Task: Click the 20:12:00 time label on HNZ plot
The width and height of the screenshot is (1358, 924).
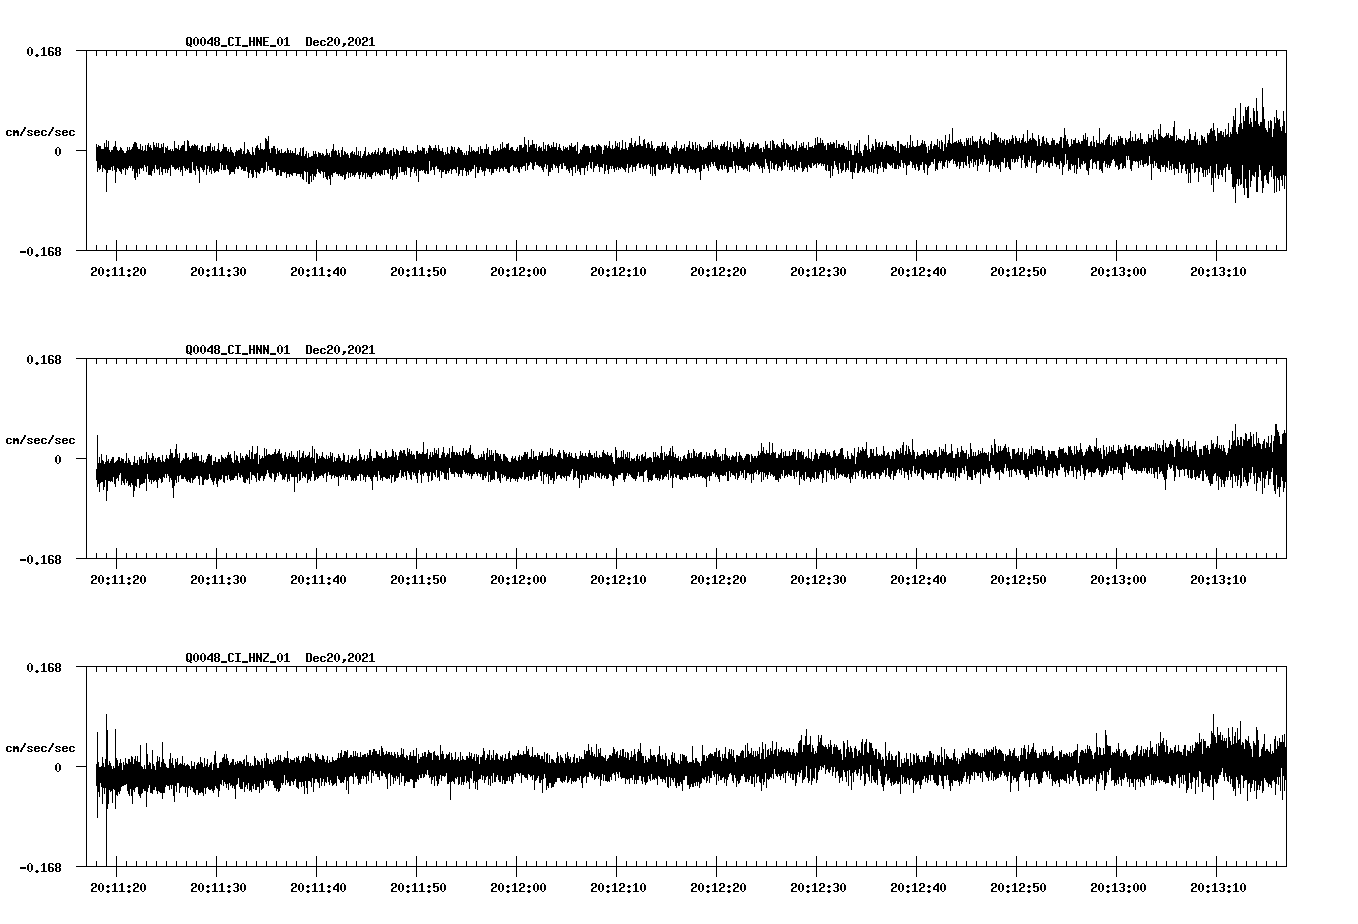Action: (x=518, y=888)
